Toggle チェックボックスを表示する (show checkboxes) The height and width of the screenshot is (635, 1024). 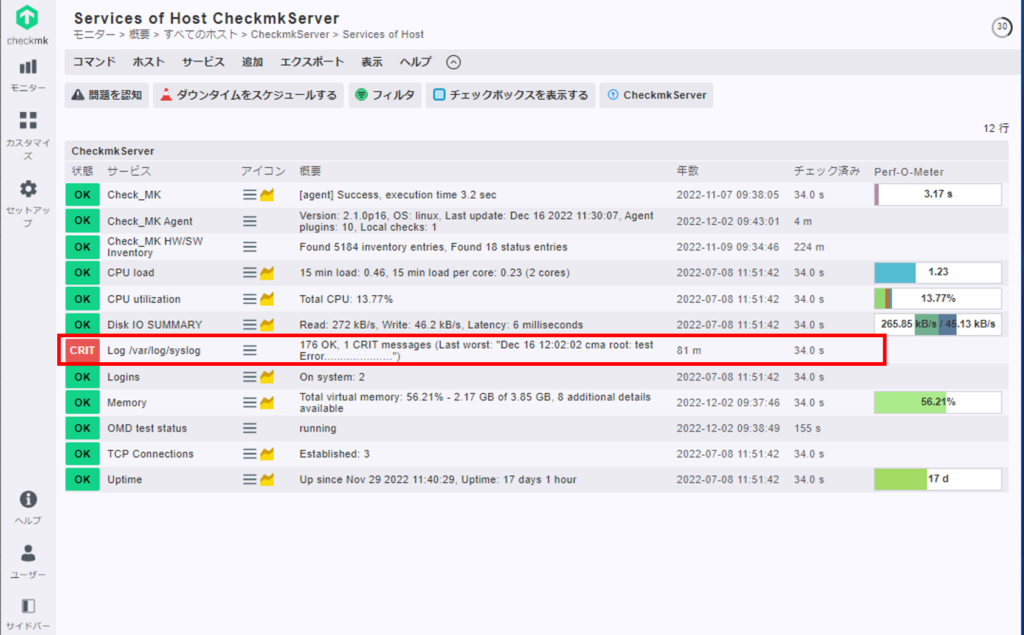coord(511,95)
